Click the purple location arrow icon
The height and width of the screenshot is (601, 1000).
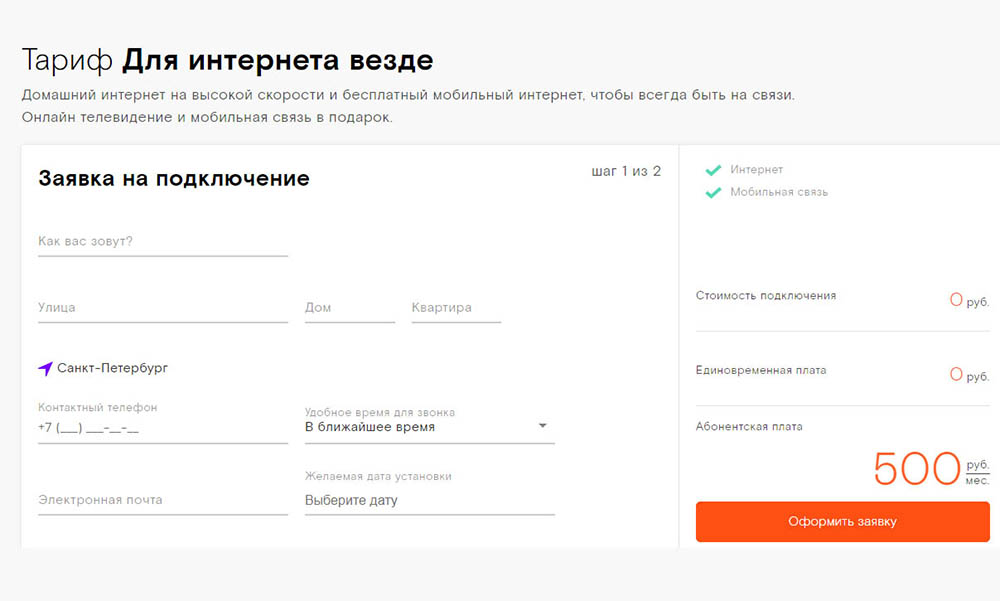[x=45, y=369]
